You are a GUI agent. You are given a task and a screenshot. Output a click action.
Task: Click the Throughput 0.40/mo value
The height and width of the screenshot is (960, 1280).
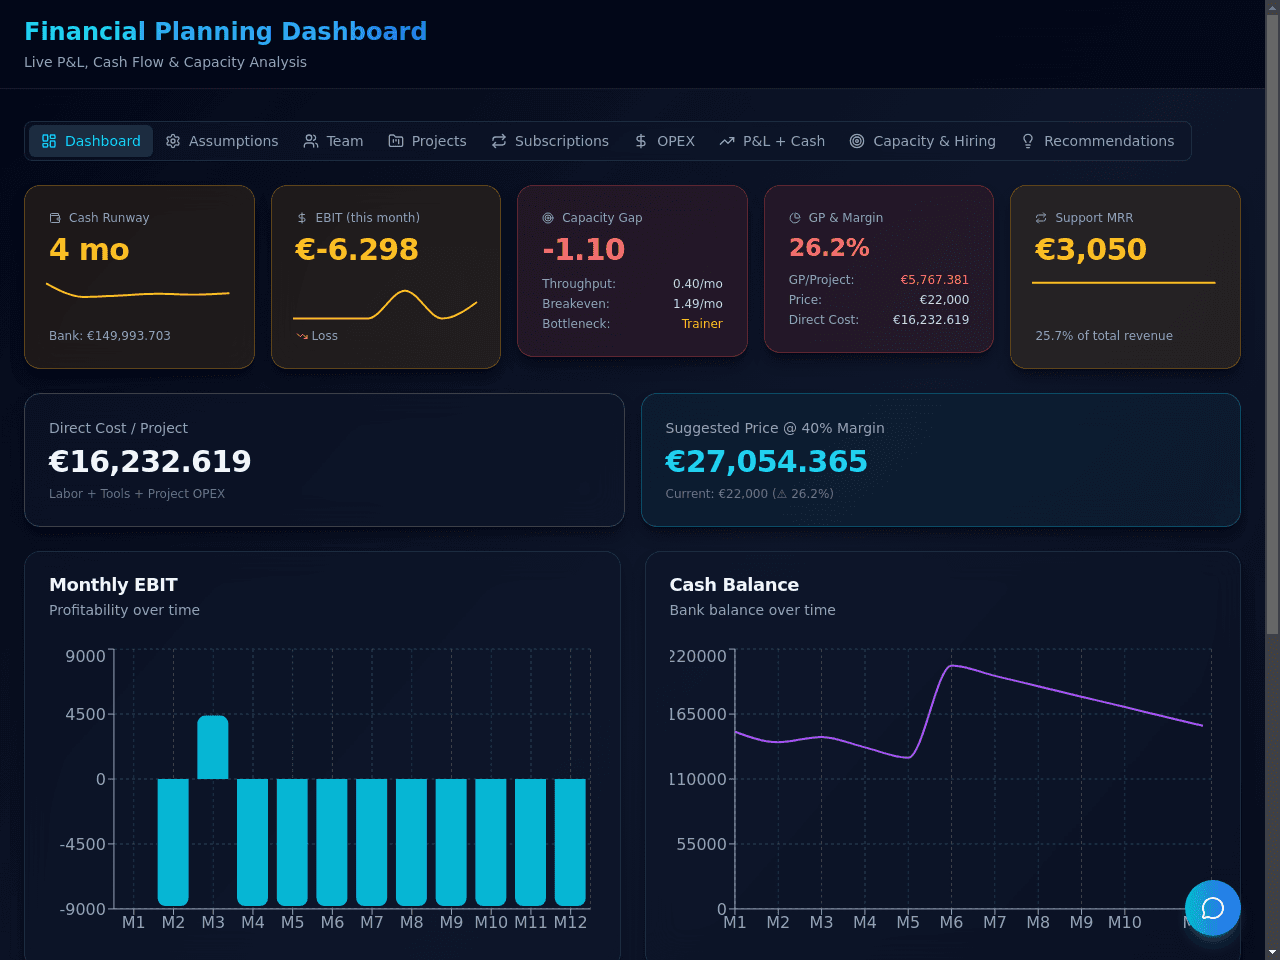coord(698,284)
